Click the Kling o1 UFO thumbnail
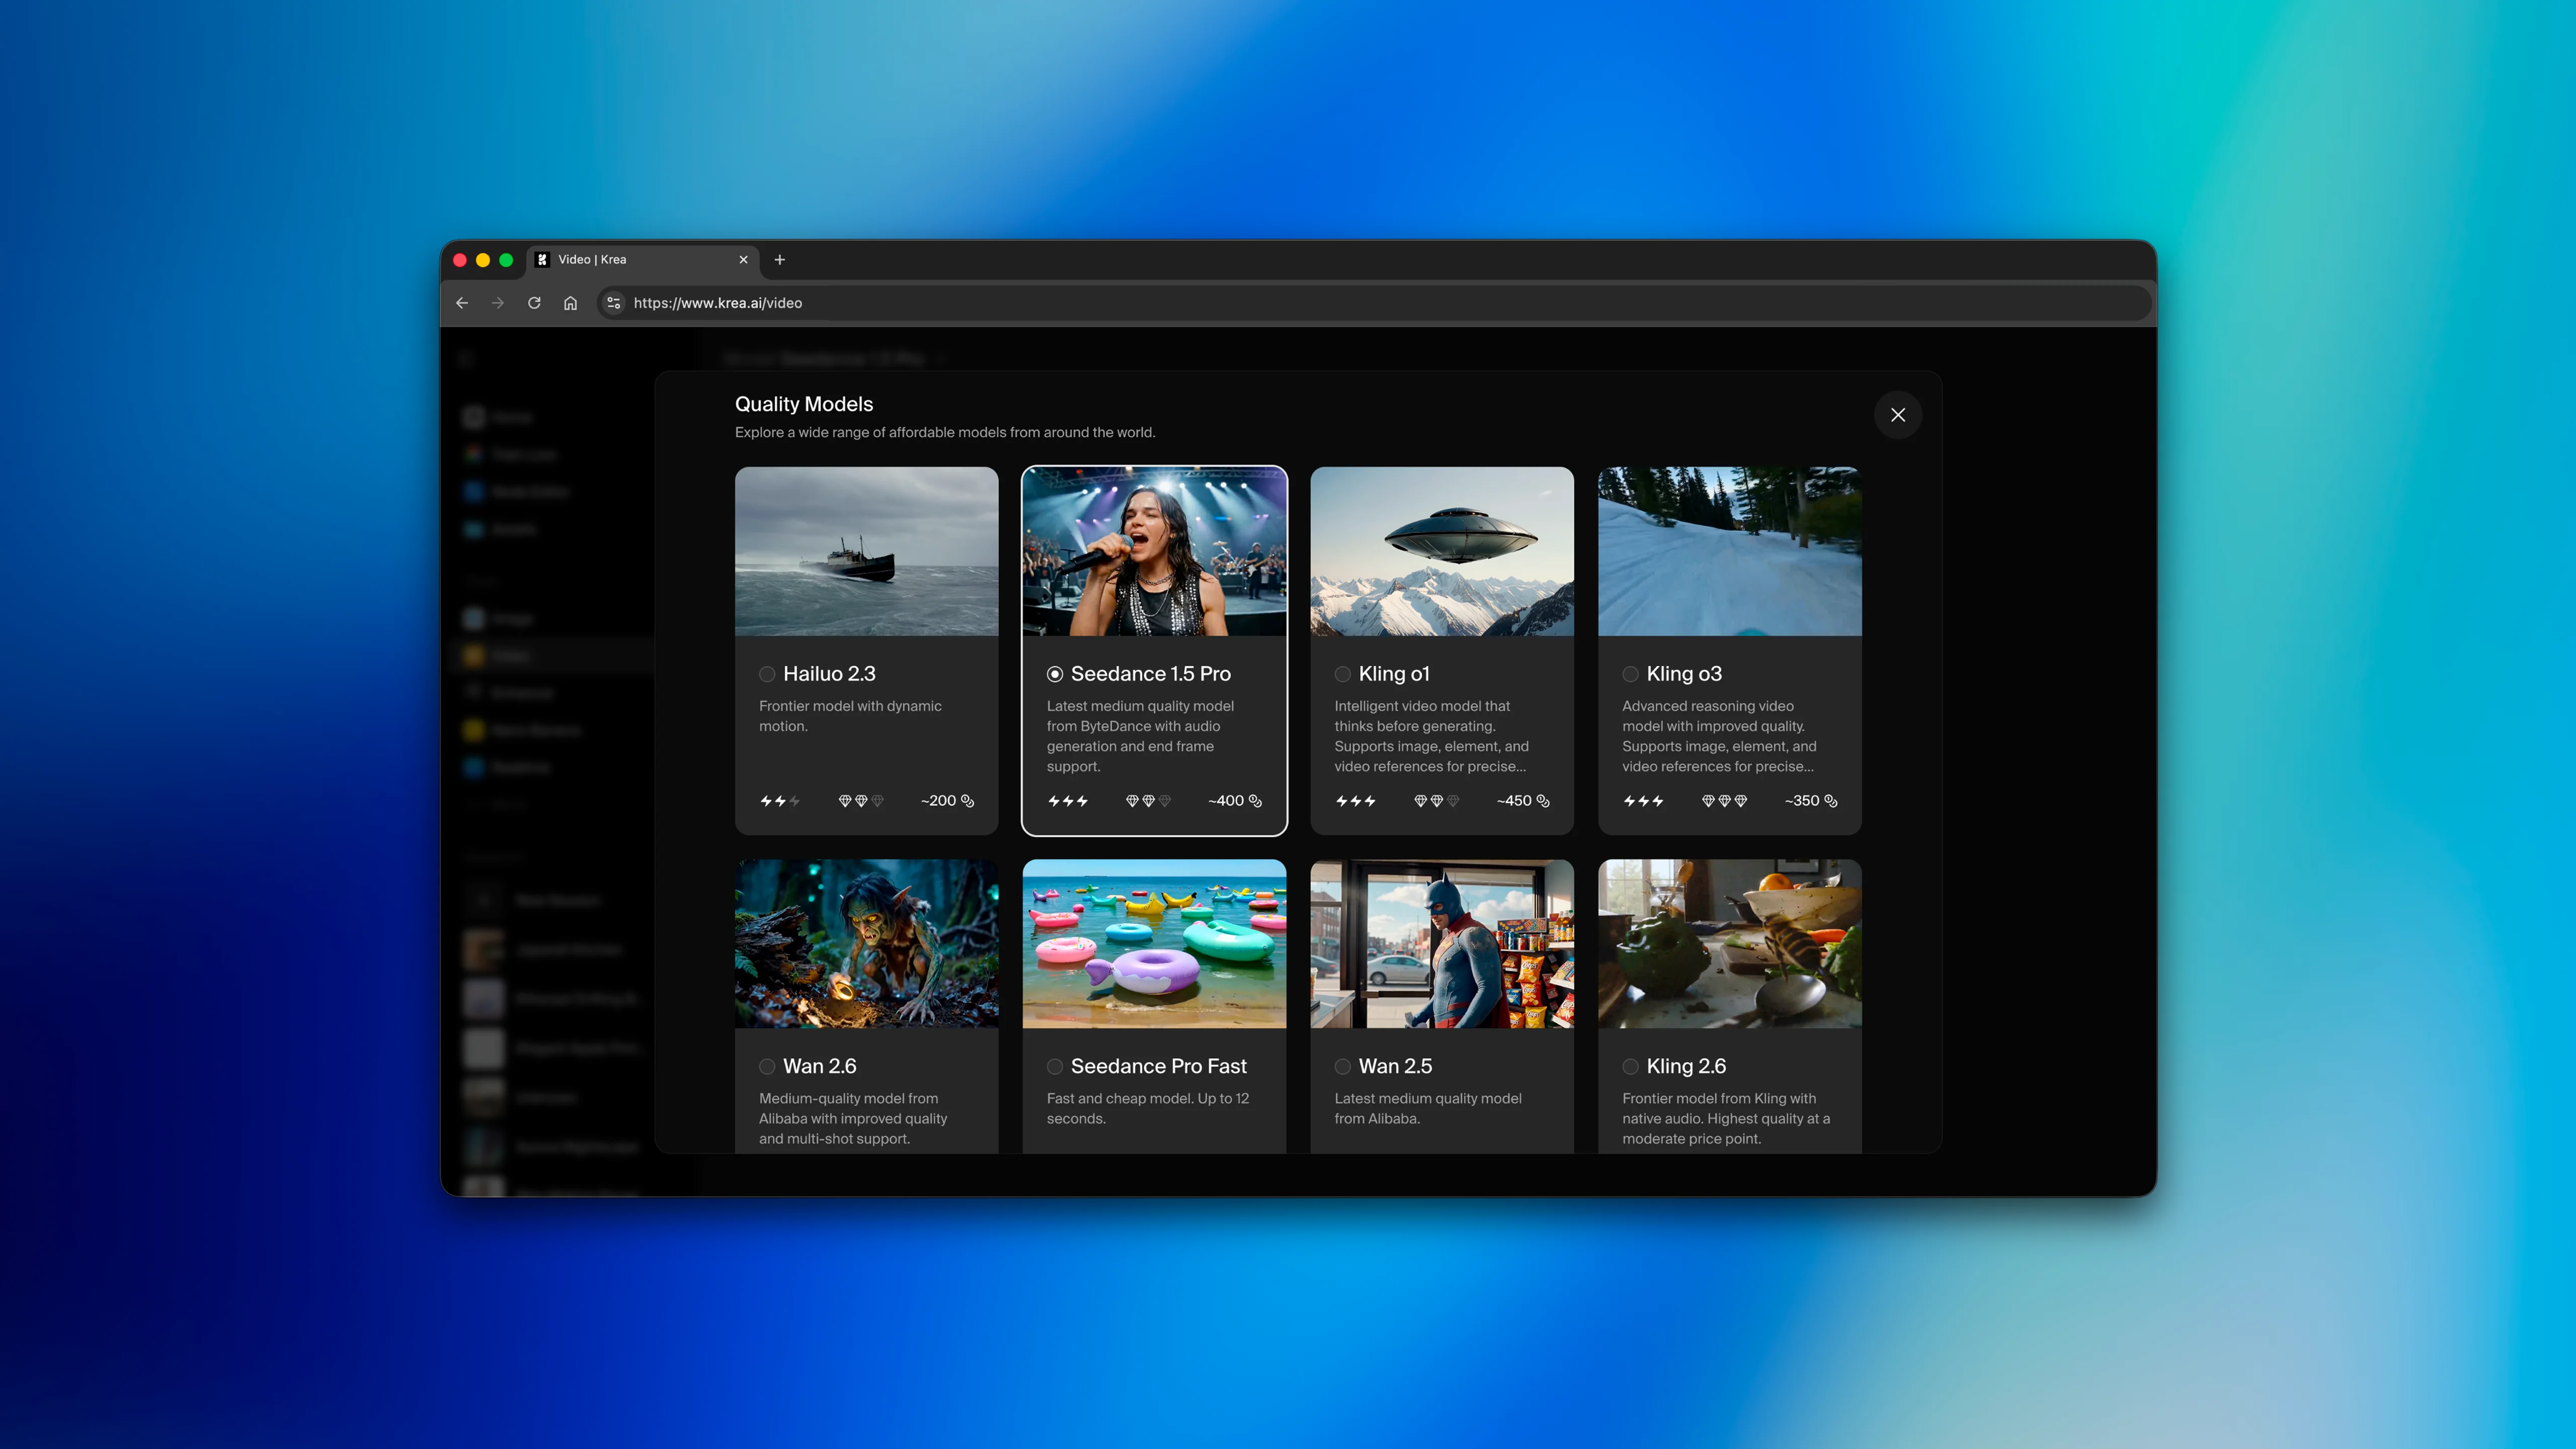This screenshot has width=2576, height=1449. [1441, 551]
